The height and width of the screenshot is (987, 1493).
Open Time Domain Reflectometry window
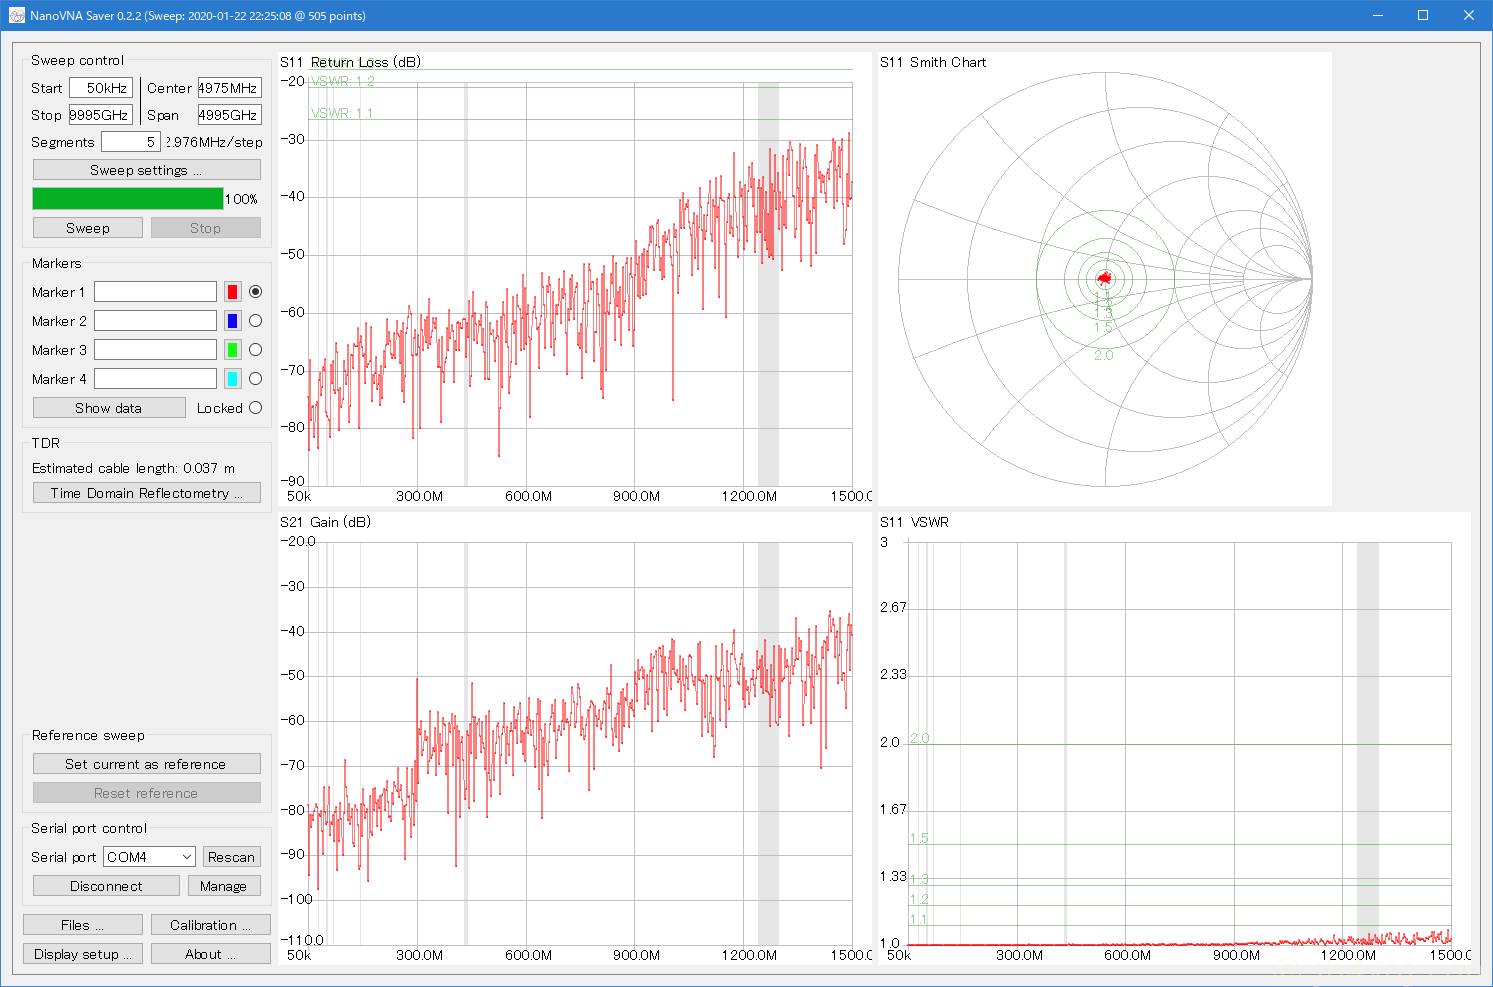147,493
